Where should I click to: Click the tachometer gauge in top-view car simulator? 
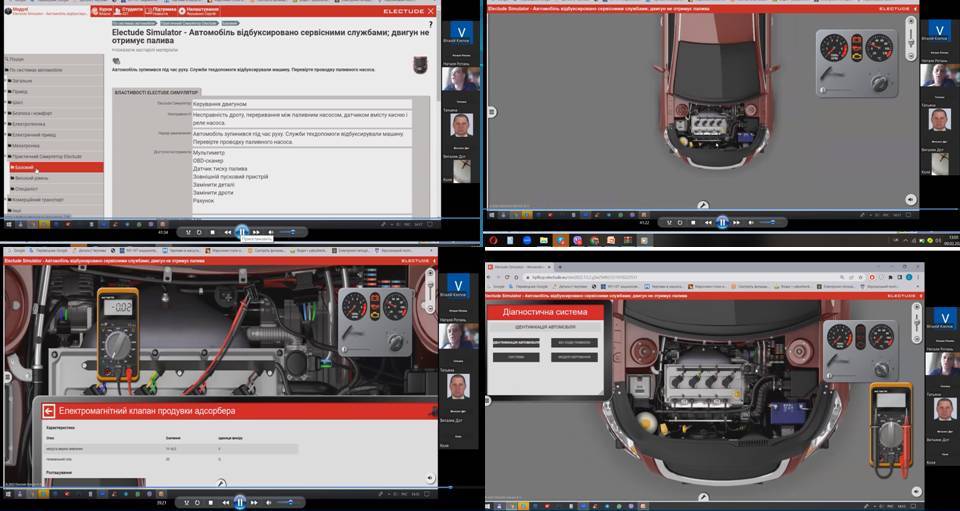pos(834,47)
